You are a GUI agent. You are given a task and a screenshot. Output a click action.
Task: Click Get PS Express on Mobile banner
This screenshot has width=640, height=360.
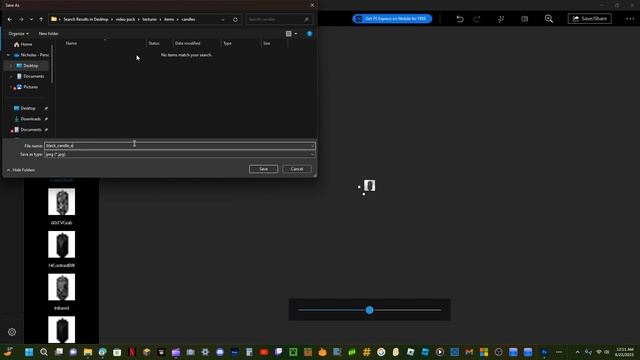(x=392, y=19)
